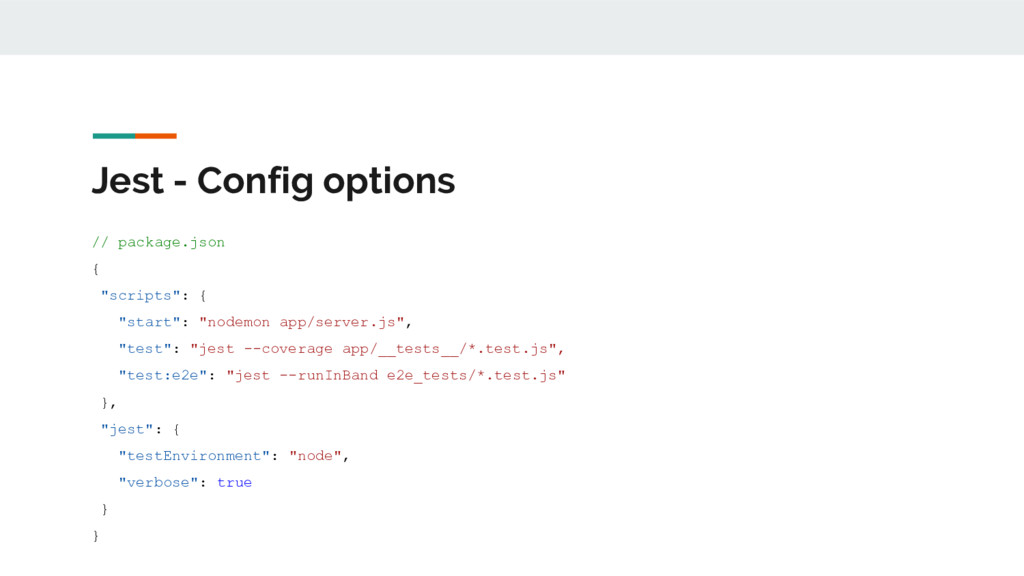The image size is (1024, 576).
Task: Click the jest --runInBand command string
Action: pyautogui.click(x=396, y=376)
